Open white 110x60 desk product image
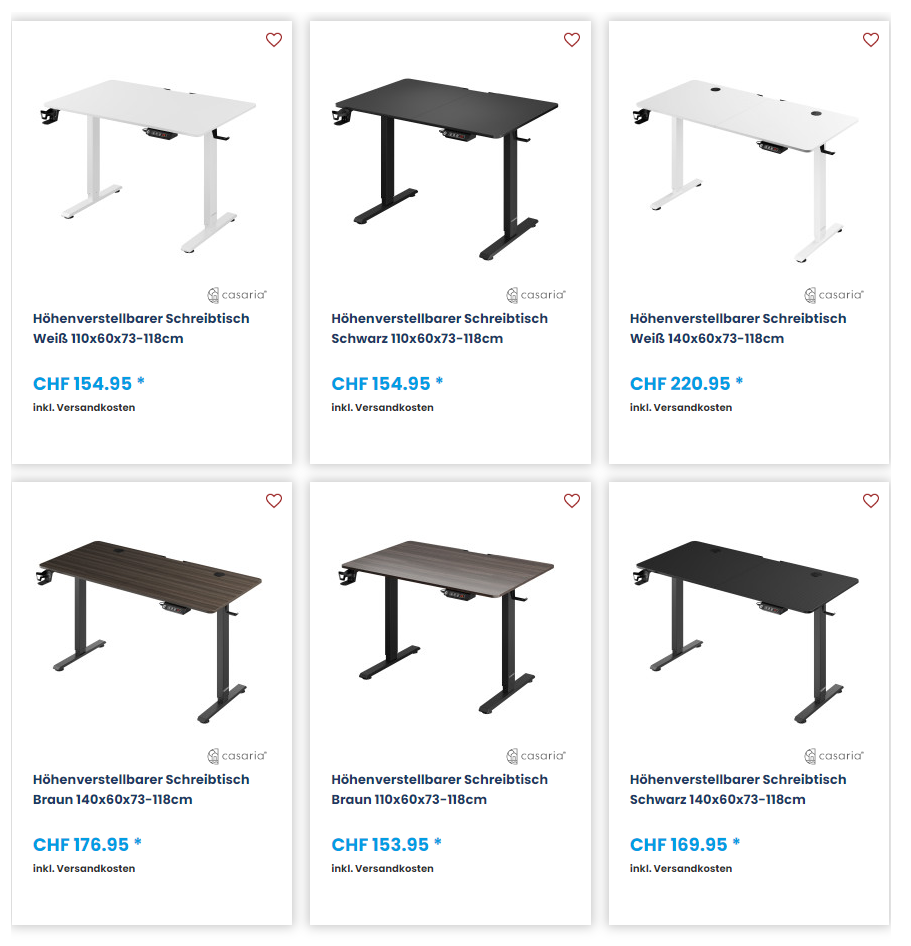 pyautogui.click(x=150, y=165)
